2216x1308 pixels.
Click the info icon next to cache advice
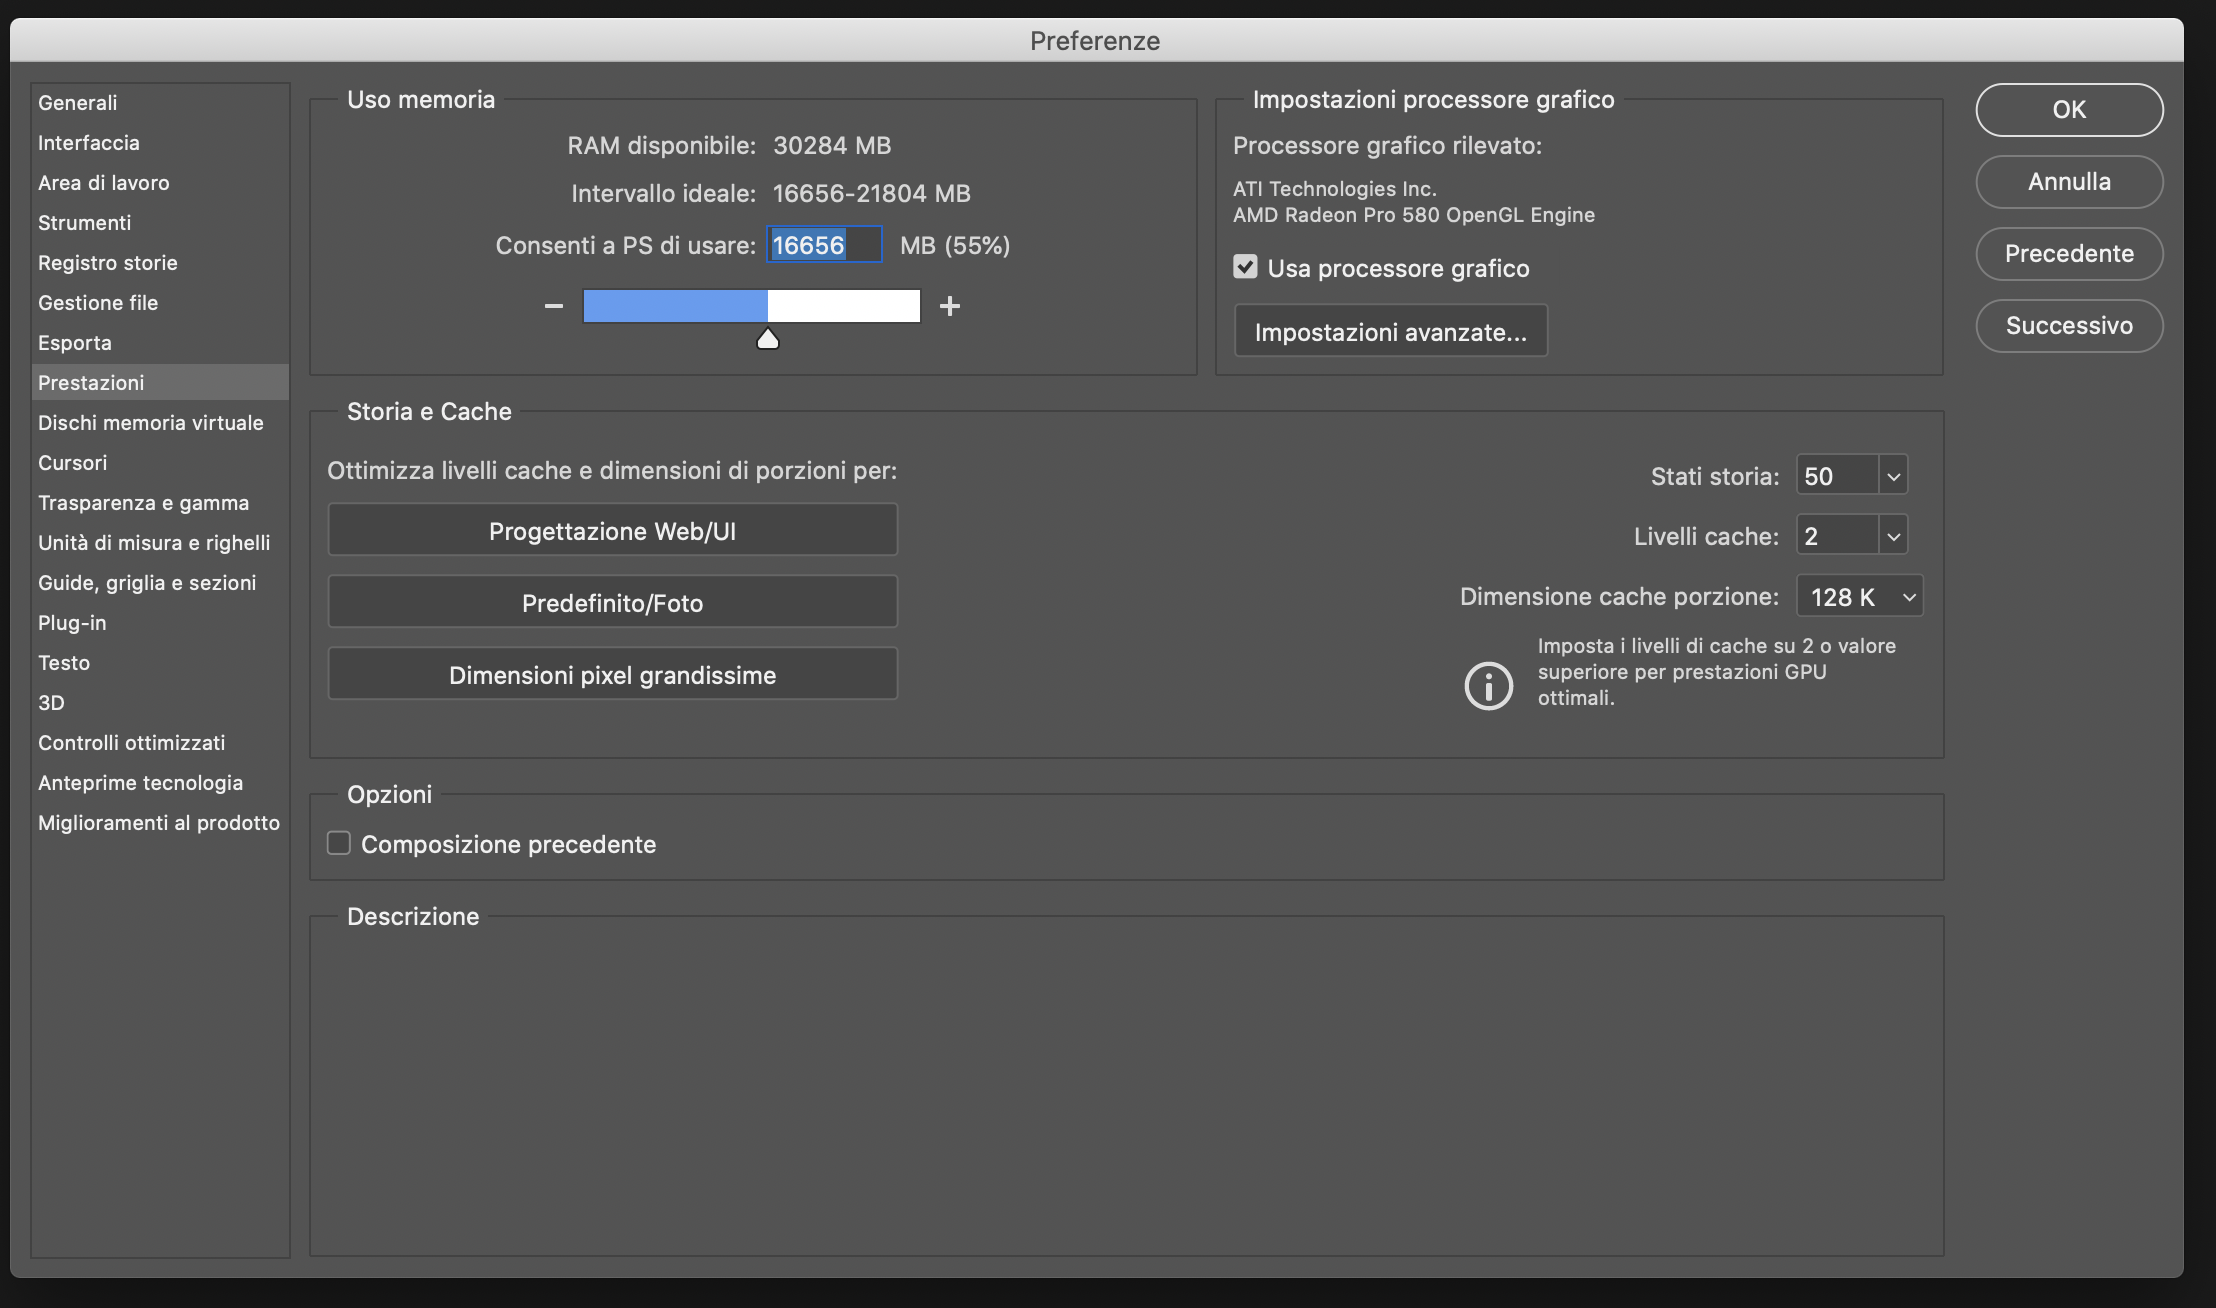[x=1488, y=686]
